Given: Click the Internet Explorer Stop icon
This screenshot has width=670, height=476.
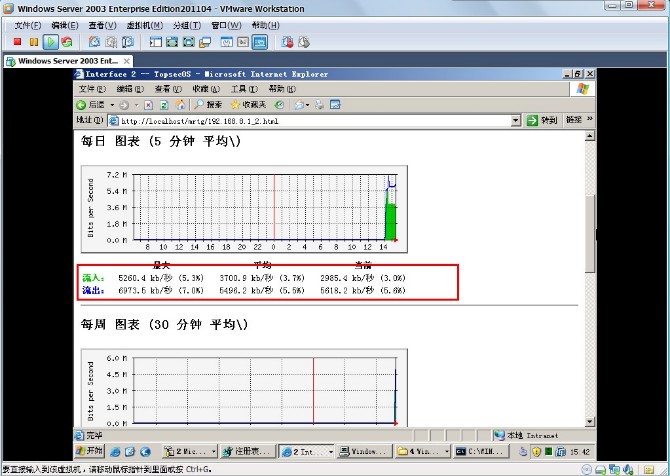Looking at the screenshot, I should click(x=149, y=104).
